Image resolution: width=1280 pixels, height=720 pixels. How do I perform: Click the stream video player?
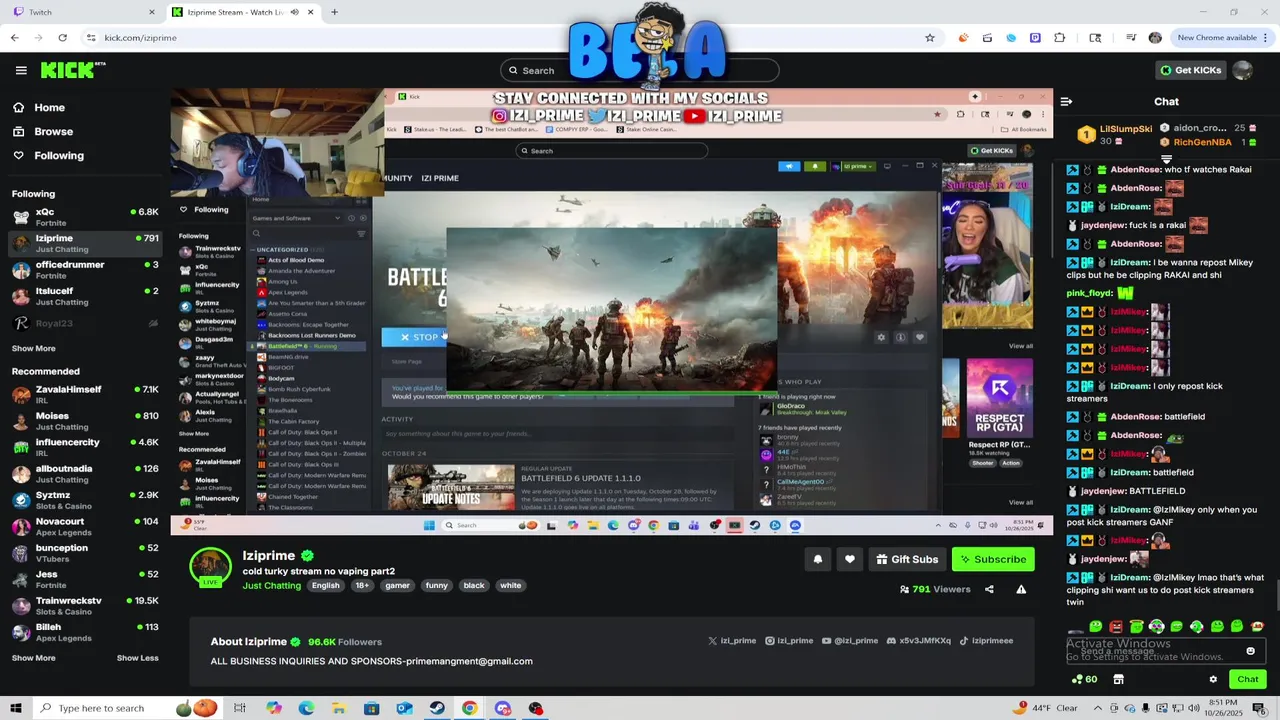612,311
